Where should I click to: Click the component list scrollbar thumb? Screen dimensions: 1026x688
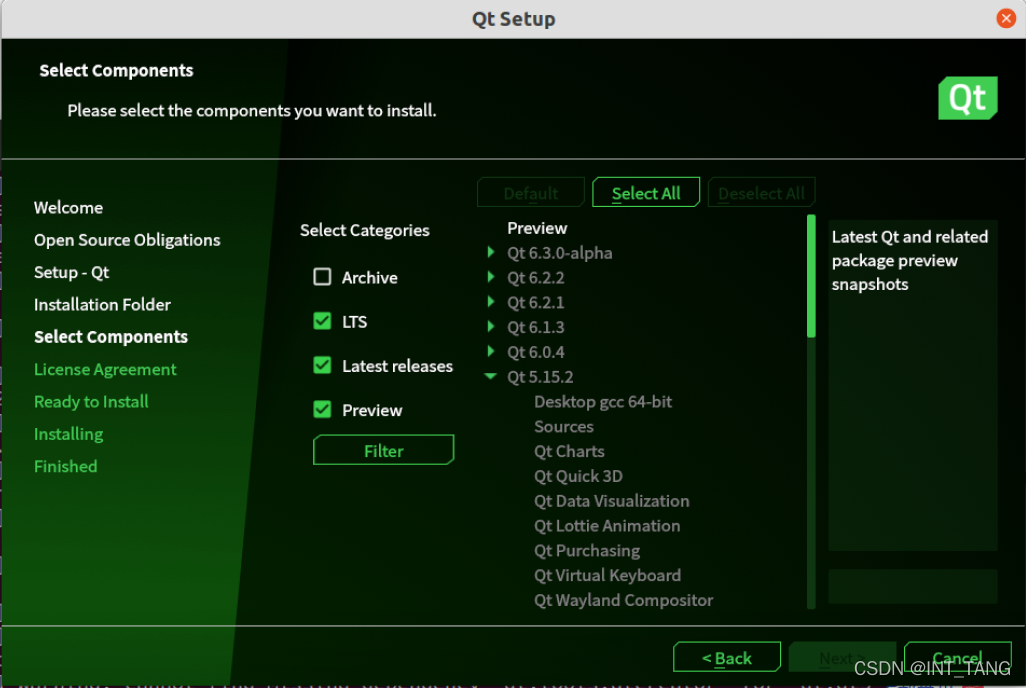click(811, 276)
